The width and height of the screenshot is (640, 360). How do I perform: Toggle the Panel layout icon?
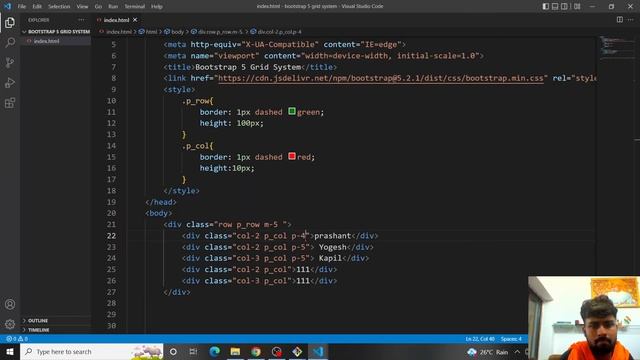pos(555,6)
